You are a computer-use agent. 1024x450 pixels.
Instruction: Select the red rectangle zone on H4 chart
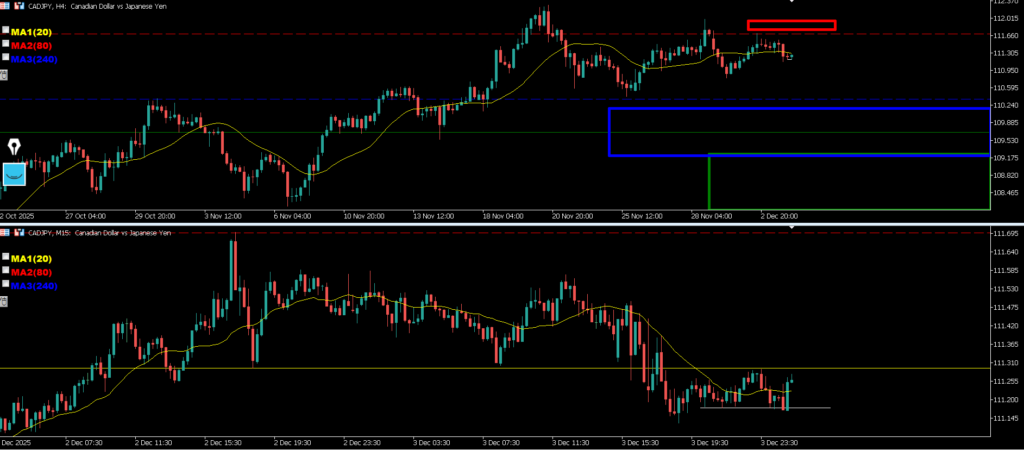(x=791, y=25)
